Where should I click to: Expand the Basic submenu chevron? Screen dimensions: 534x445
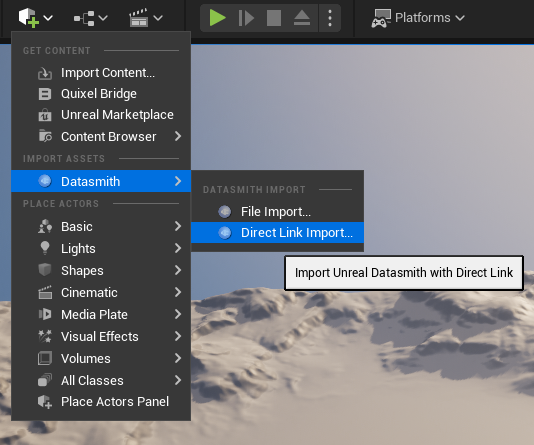pyautogui.click(x=178, y=226)
